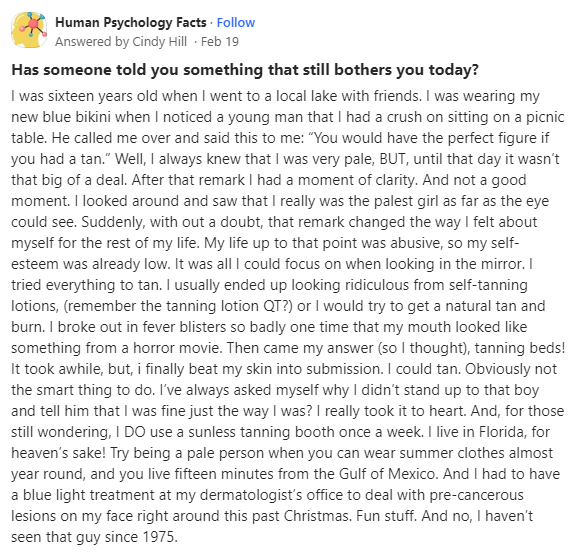This screenshot has width=578, height=553.
Task: Click the year "1975" in the last line
Action: 160,537
